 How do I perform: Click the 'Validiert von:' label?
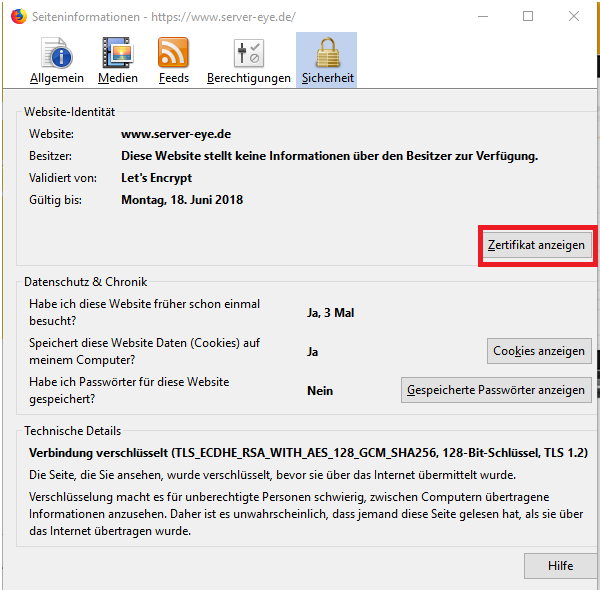click(63, 178)
